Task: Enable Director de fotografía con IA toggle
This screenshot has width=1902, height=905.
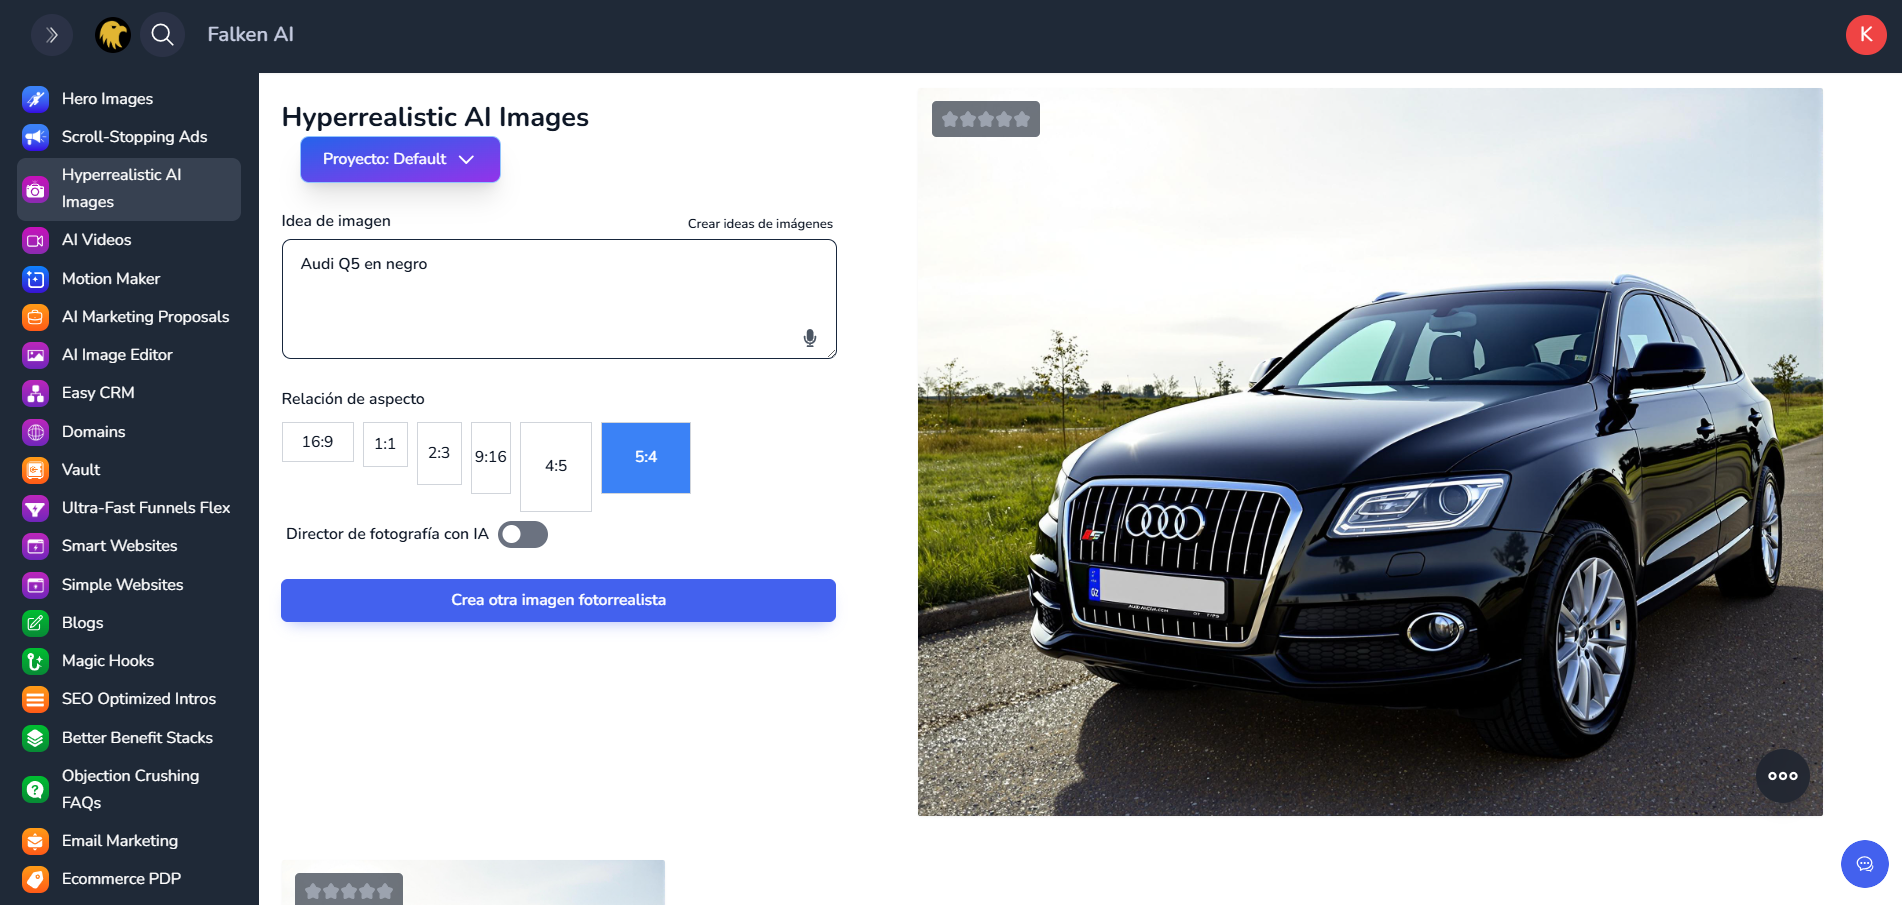Action: (523, 535)
